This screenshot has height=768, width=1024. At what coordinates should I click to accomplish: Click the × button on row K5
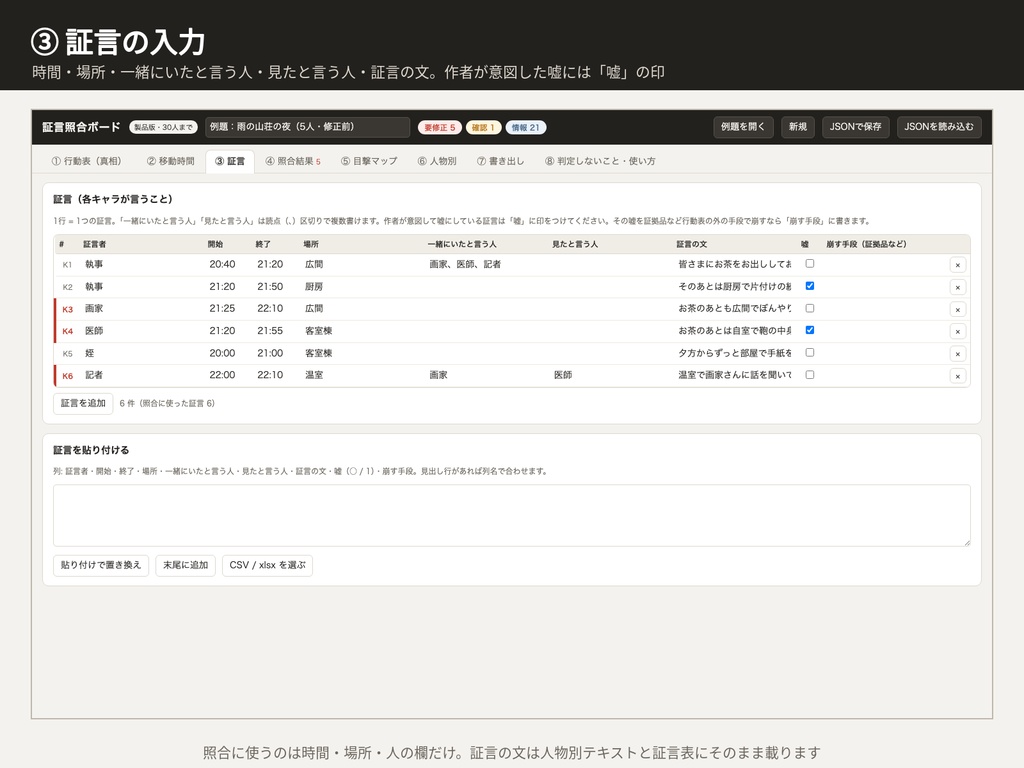click(x=957, y=353)
